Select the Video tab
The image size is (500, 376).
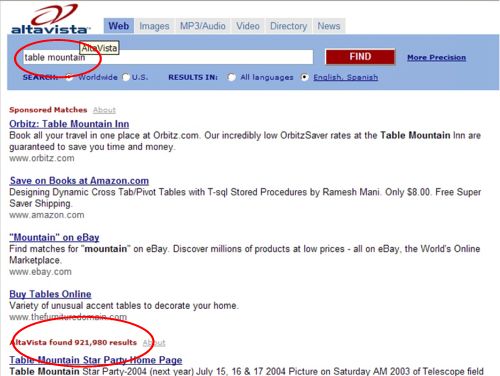tap(248, 26)
